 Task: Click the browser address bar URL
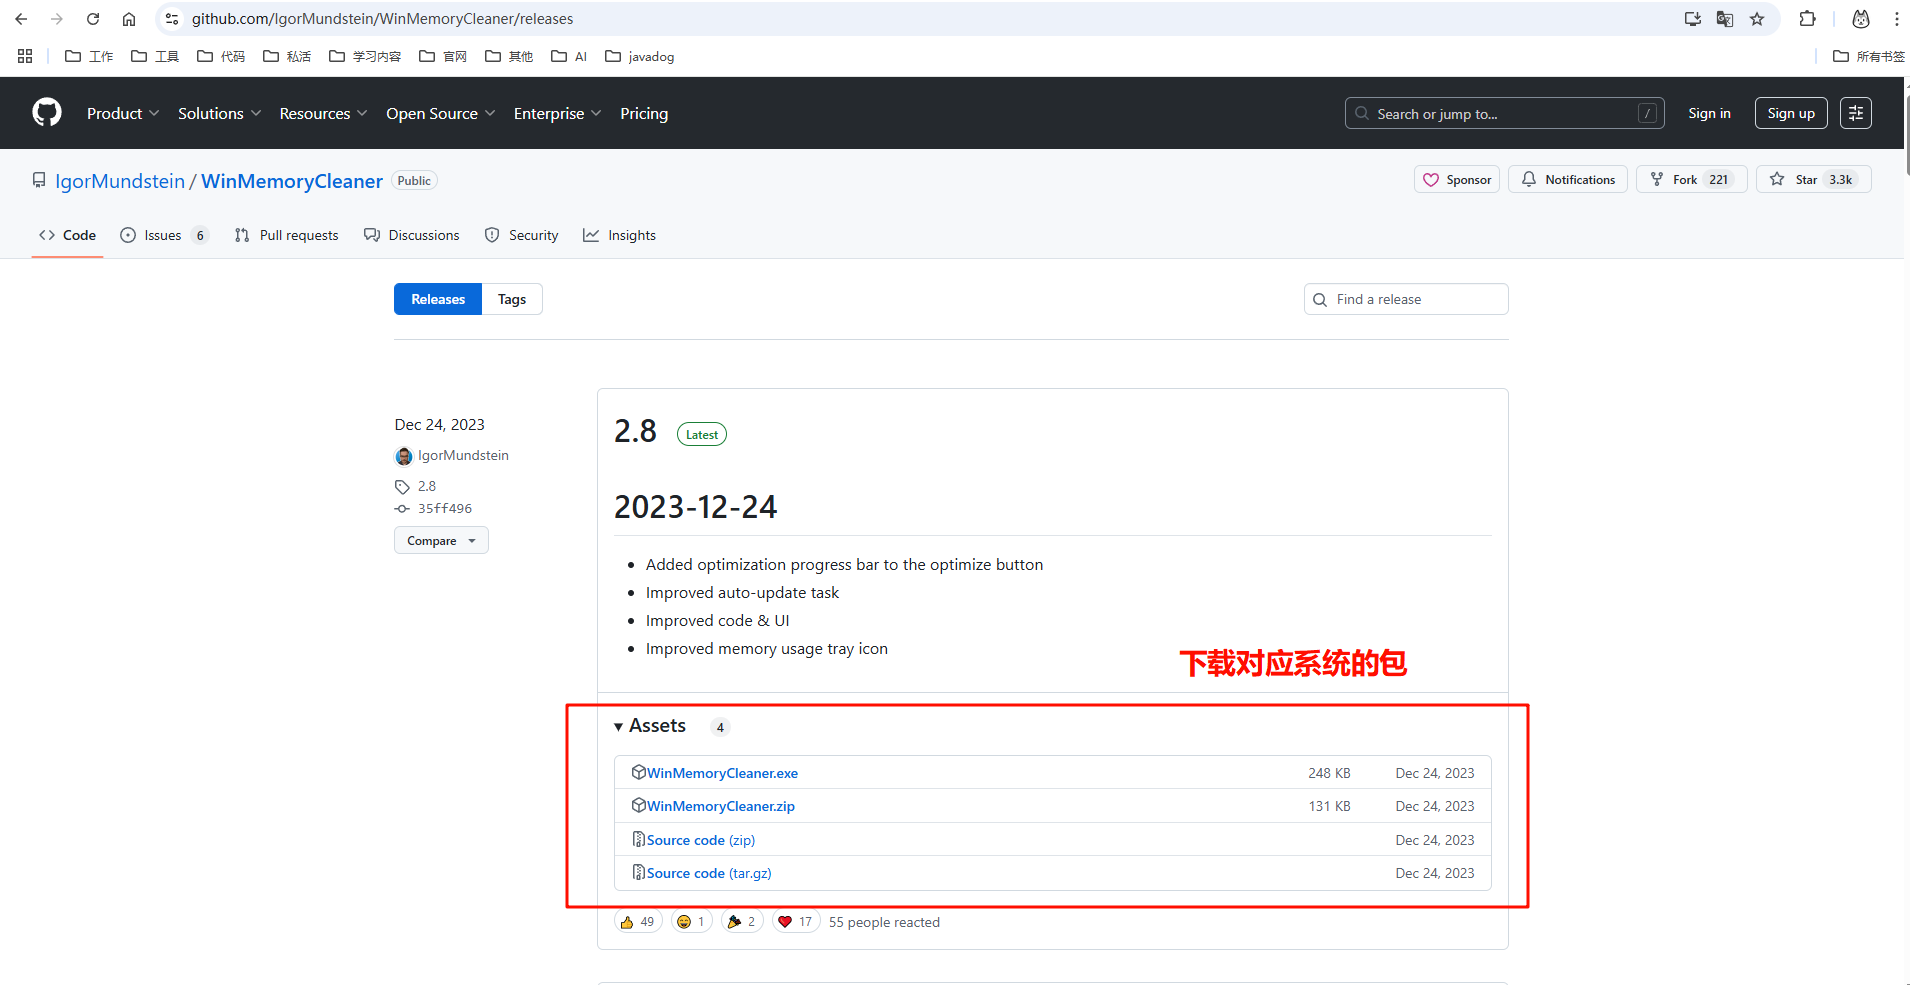tap(382, 19)
